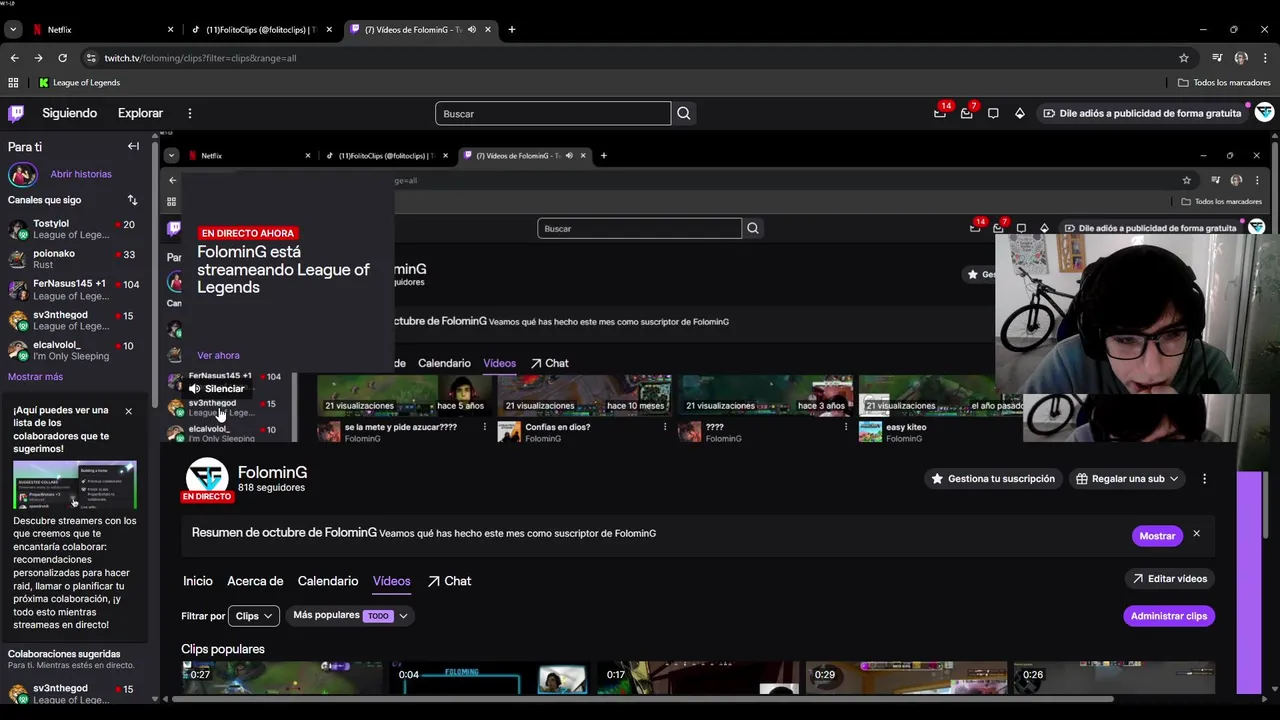
Task: Open Chrome three-dot menu
Action: [x=1265, y=58]
